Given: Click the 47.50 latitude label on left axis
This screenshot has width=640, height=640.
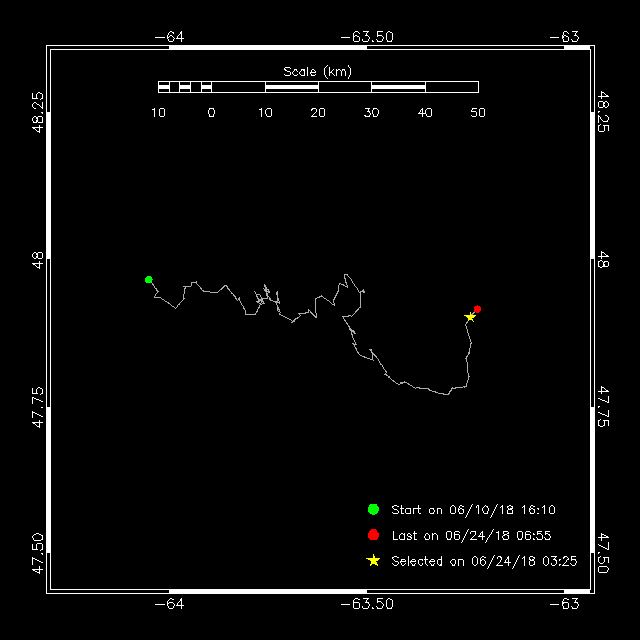Looking at the screenshot, I should coord(38,553).
